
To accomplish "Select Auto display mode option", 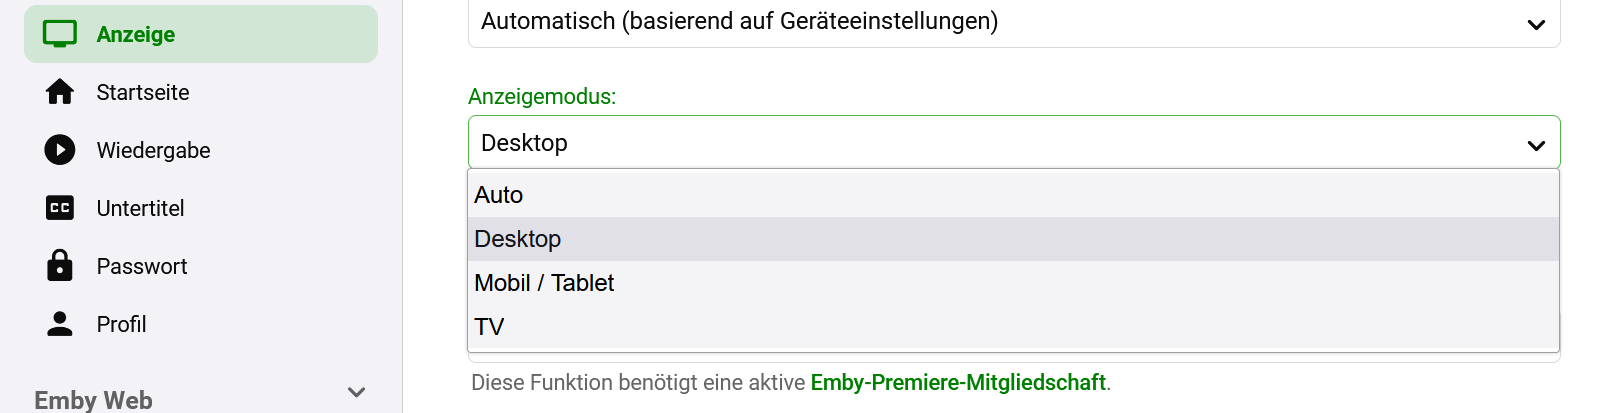I will pyautogui.click(x=499, y=195).
